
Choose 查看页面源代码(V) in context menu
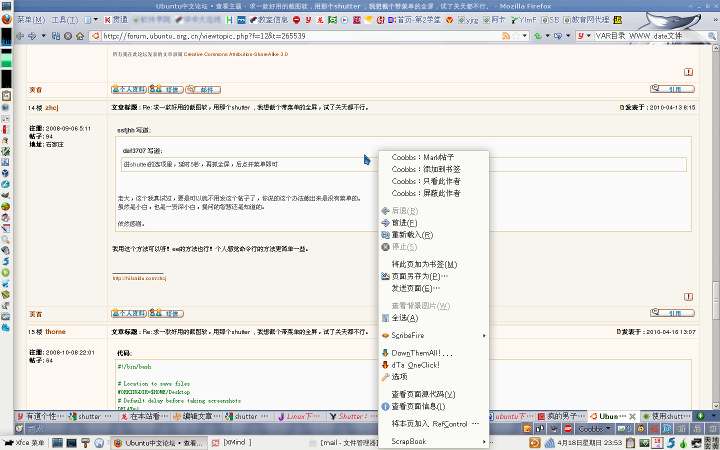[x=433, y=394]
